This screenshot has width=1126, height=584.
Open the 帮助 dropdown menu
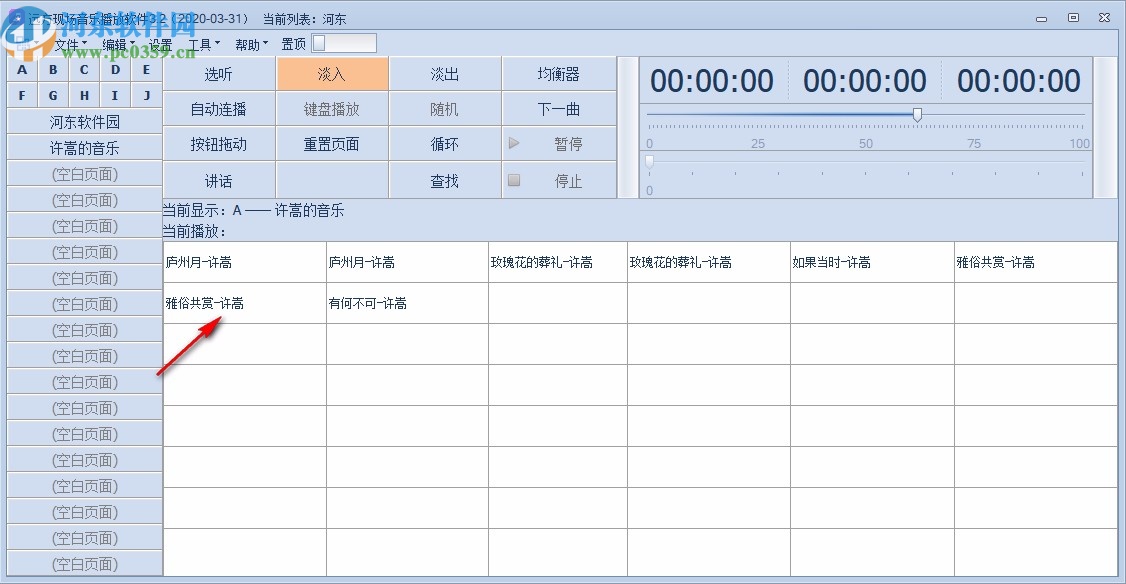(247, 43)
